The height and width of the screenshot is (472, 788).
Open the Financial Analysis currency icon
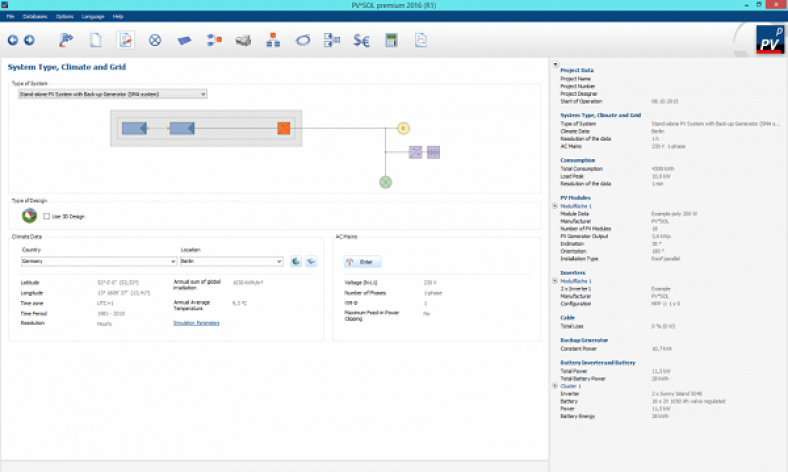coord(362,40)
